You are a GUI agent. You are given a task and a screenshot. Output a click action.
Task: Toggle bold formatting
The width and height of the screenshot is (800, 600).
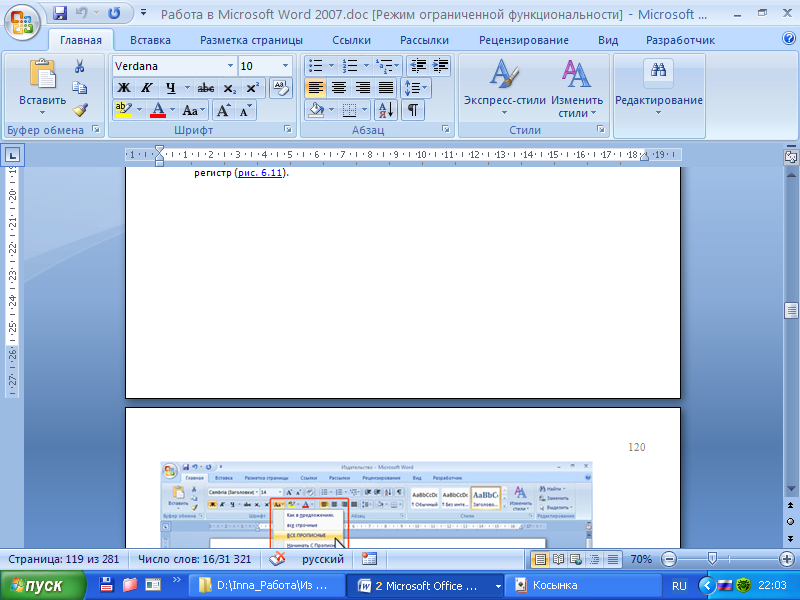(x=124, y=88)
